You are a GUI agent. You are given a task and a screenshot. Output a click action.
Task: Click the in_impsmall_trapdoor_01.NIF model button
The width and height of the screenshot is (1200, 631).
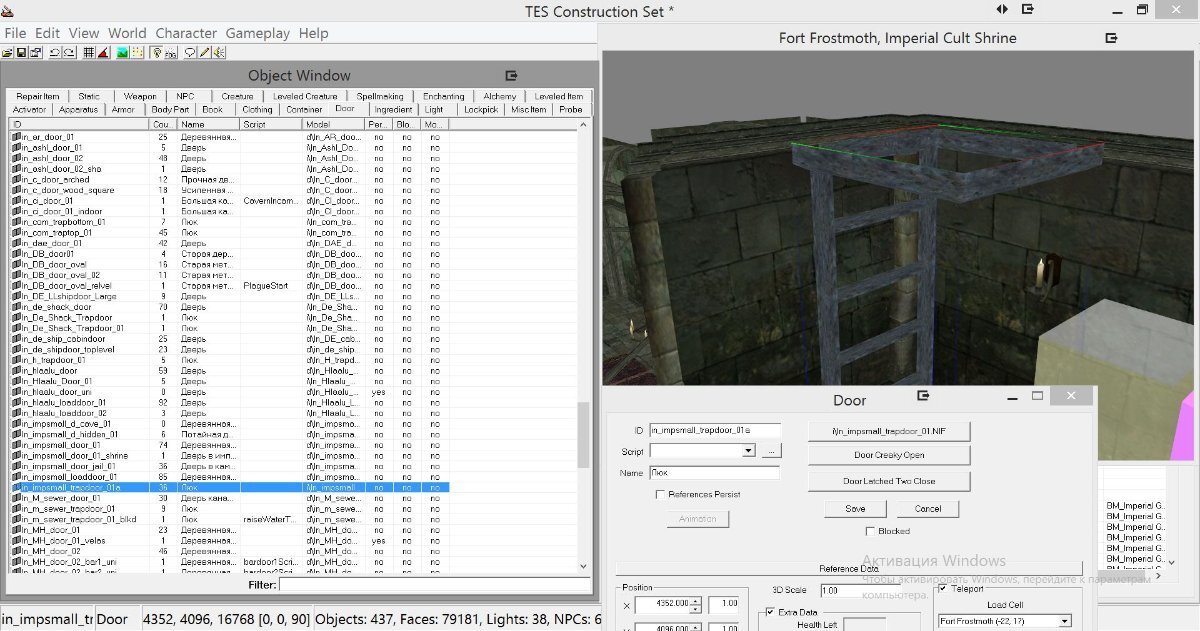(889, 430)
